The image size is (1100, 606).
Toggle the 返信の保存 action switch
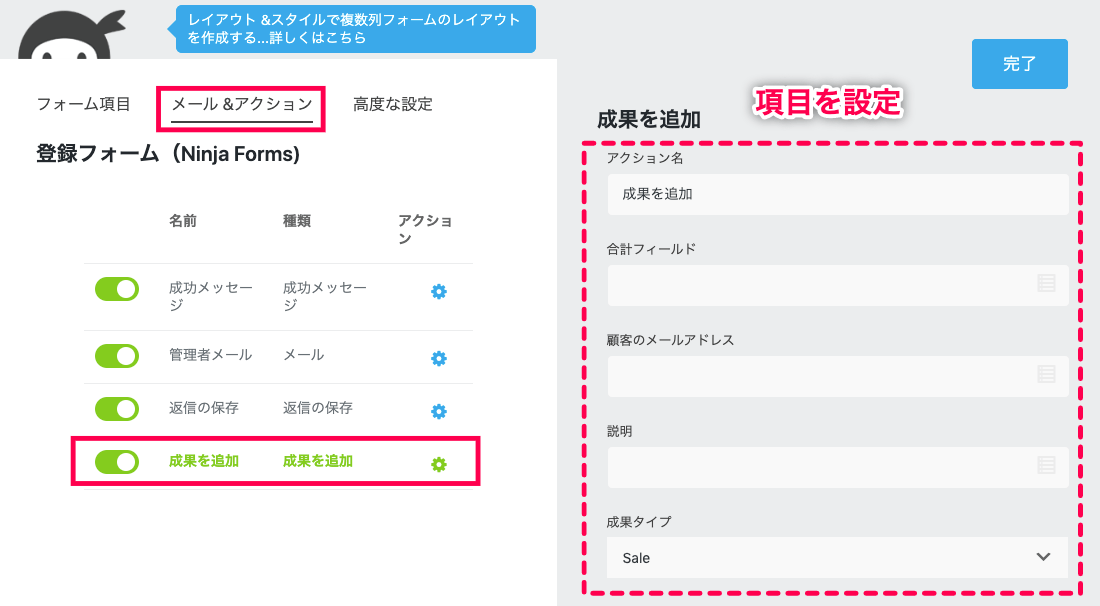point(117,409)
